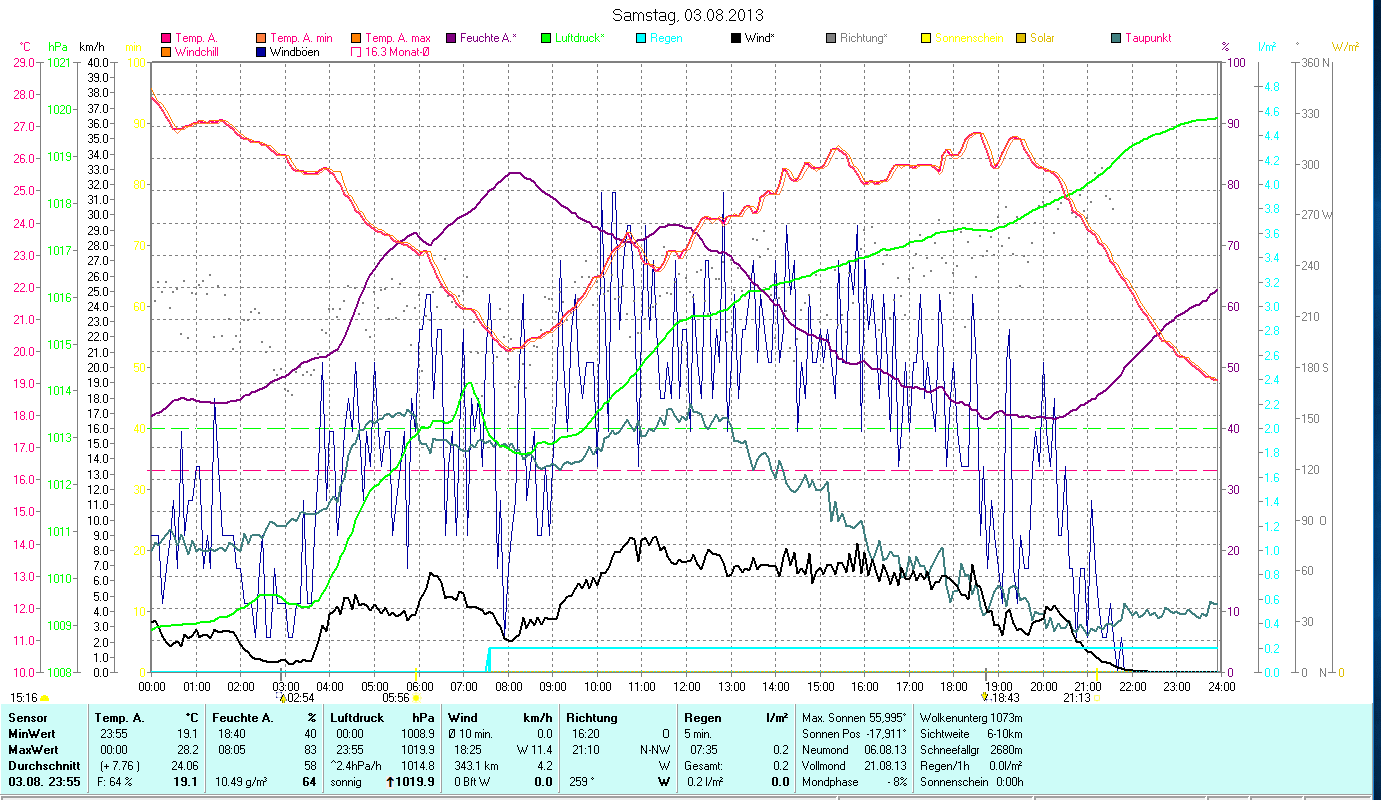Select the yellow Sonnenschein legend swatch
This screenshot has height=800, width=1381.
(926, 38)
